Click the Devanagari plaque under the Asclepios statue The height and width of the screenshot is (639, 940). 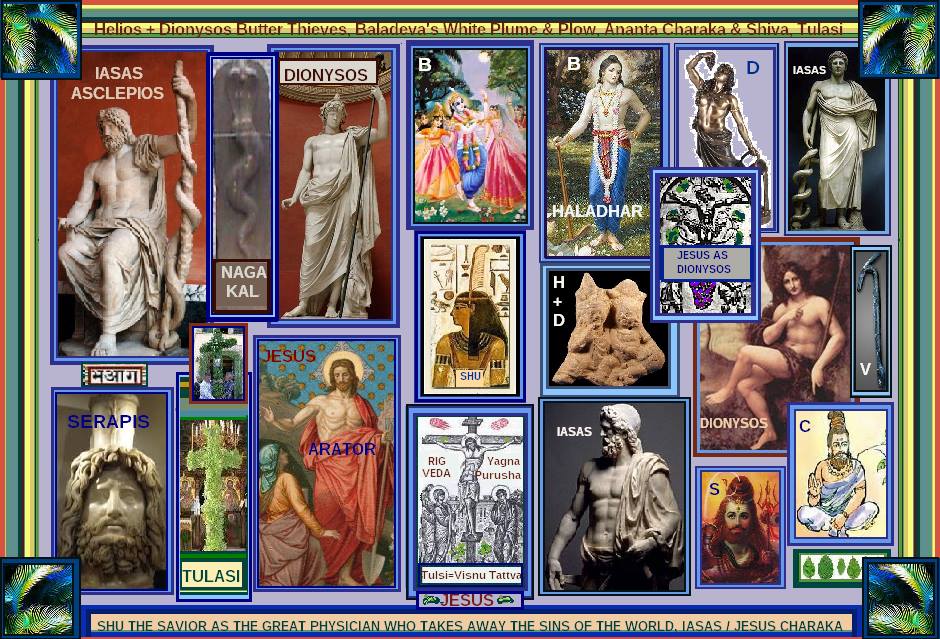[116, 375]
